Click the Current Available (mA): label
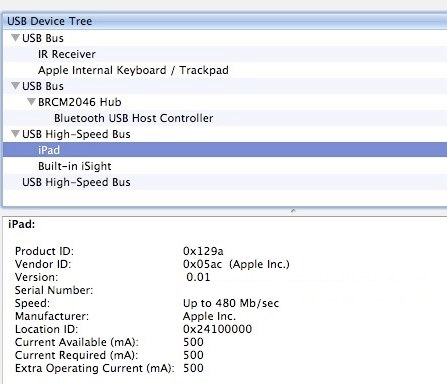 click(x=77, y=342)
